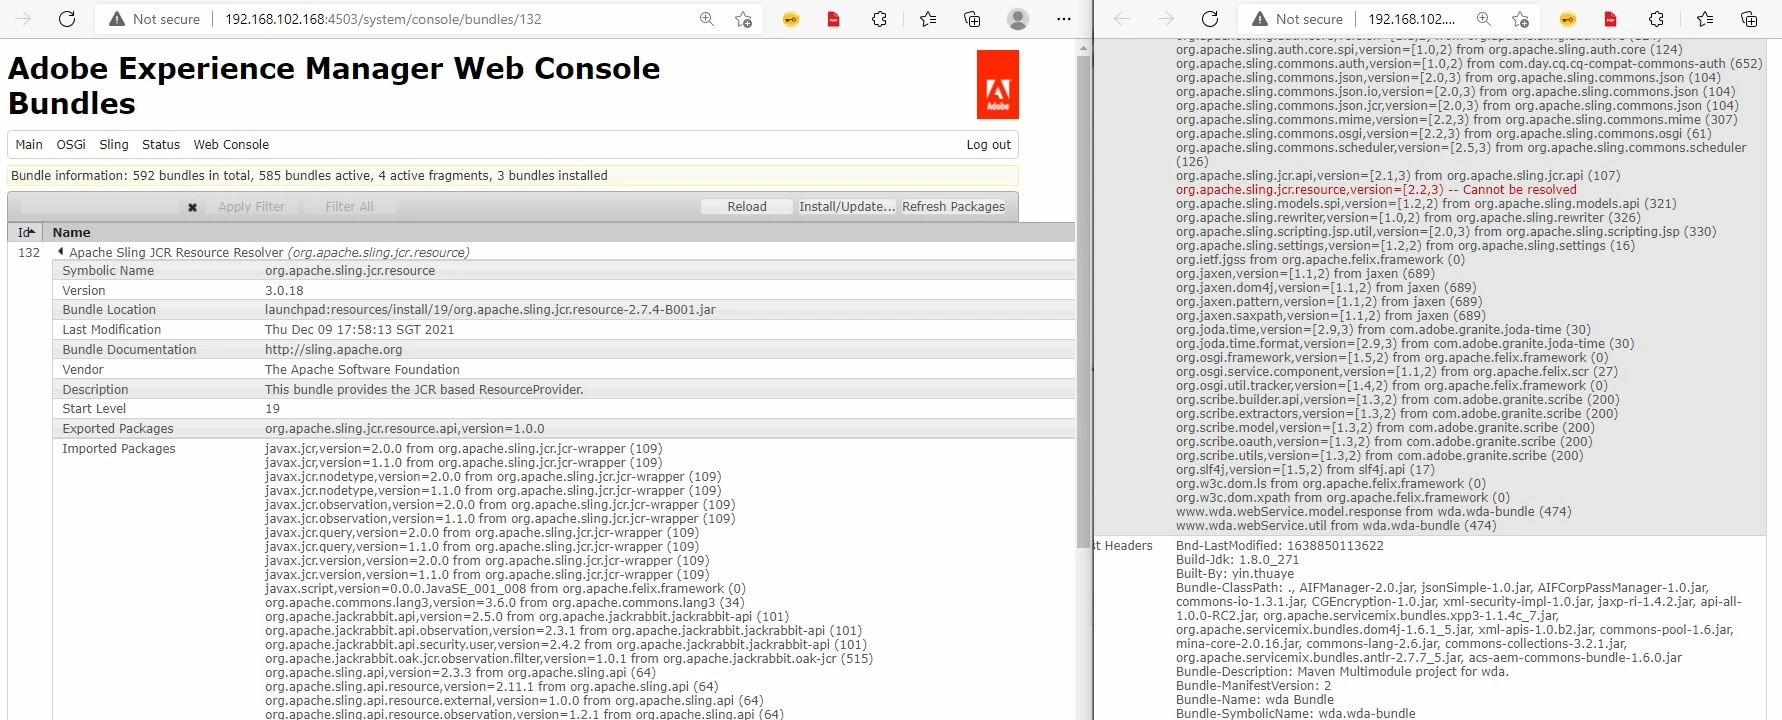The image size is (1782, 720).
Task: Click Symbolic Name value org.apache.sling.jcr.resource
Action: click(350, 271)
